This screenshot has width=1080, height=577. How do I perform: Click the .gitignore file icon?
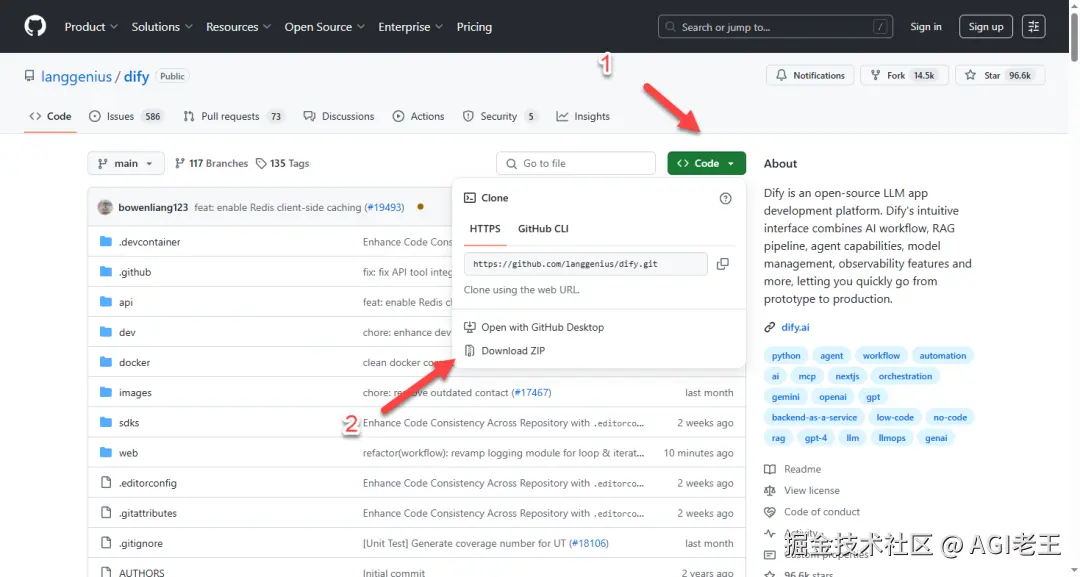[x=105, y=543]
